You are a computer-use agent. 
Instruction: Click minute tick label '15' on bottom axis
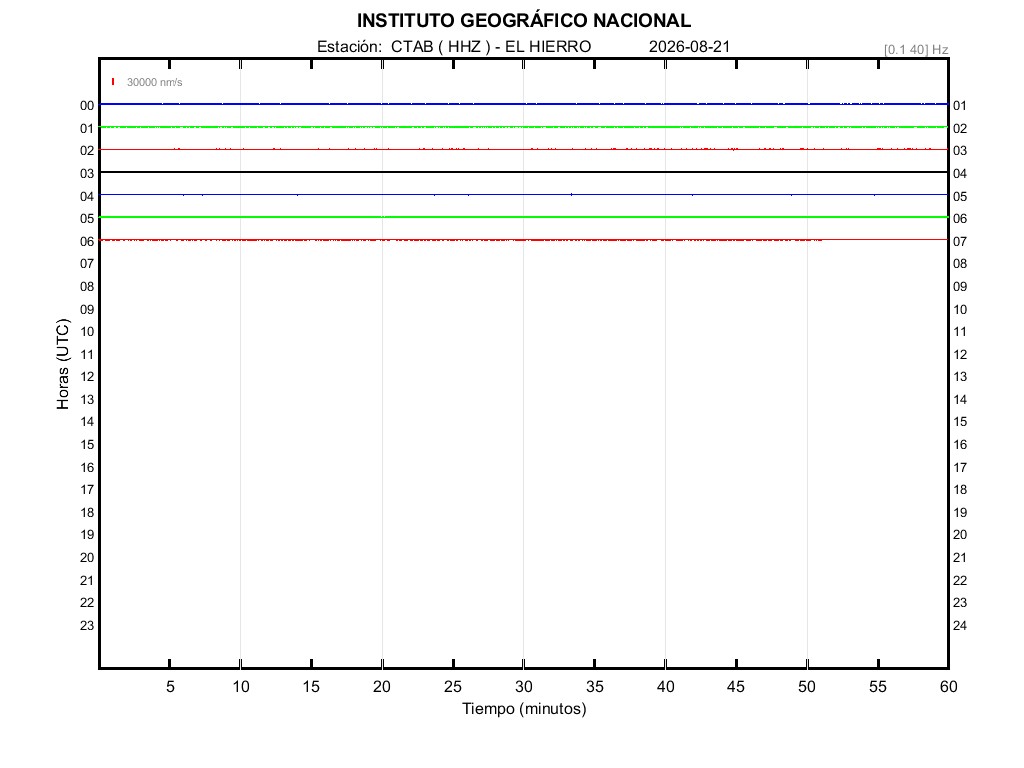[312, 686]
